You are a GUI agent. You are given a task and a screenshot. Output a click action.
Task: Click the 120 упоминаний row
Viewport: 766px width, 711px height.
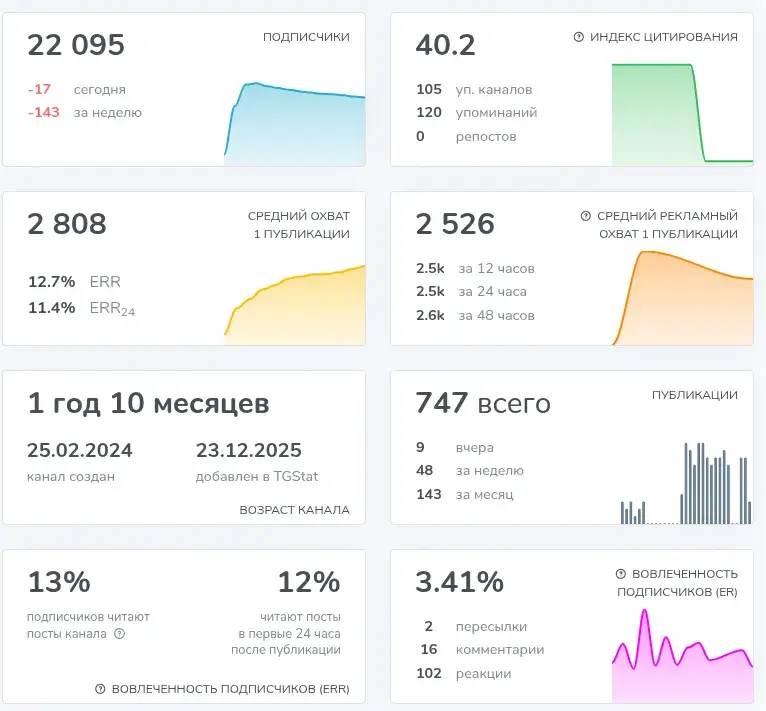click(476, 113)
